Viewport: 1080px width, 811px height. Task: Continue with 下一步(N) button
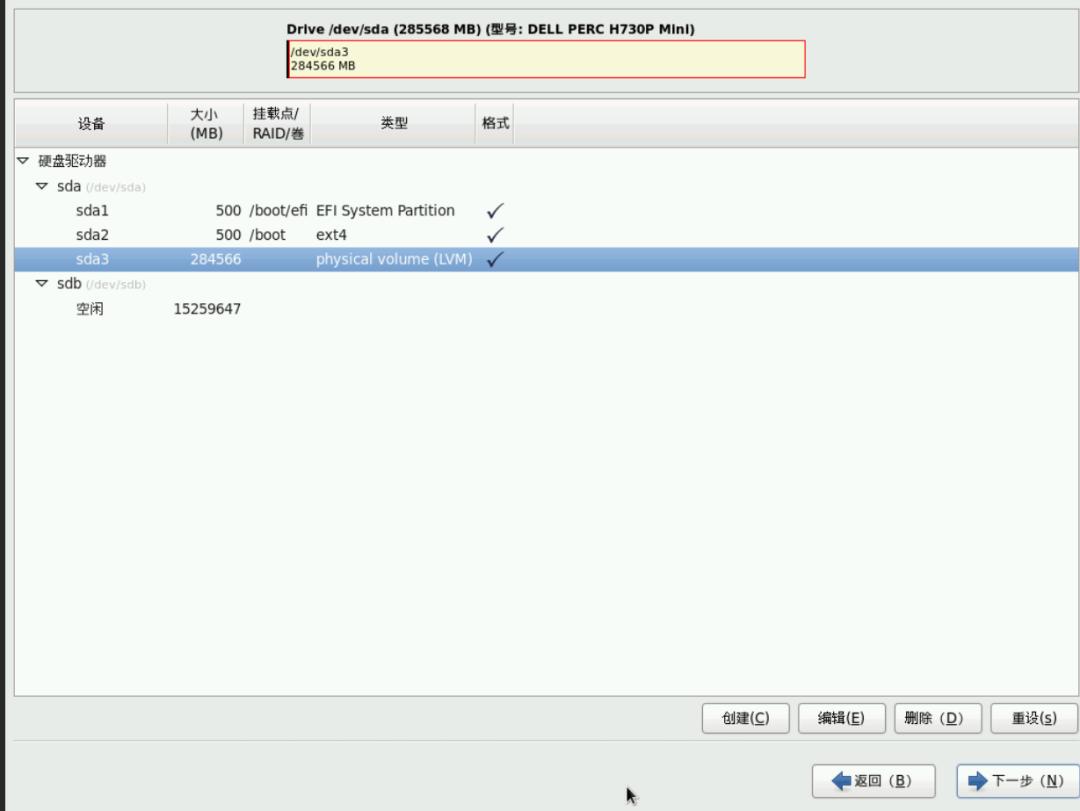point(1018,781)
